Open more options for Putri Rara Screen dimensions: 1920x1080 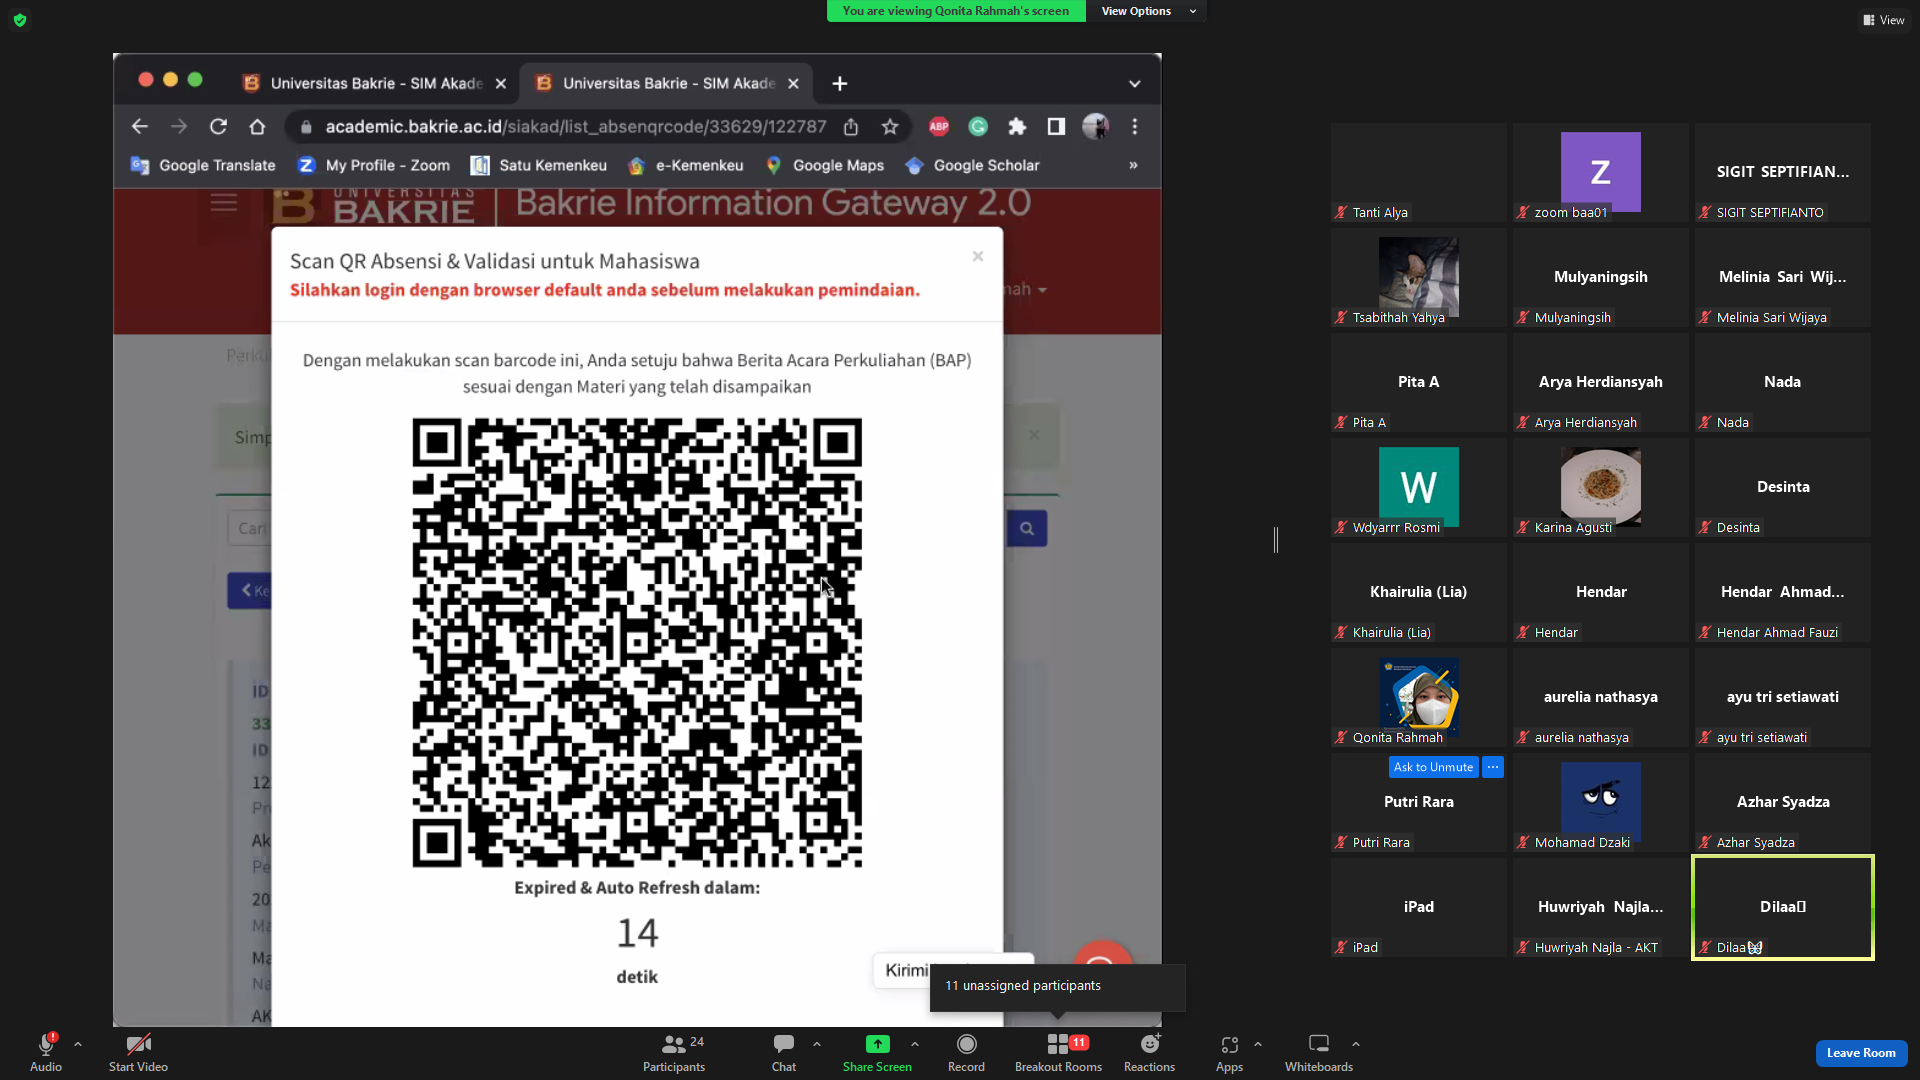click(x=1493, y=767)
